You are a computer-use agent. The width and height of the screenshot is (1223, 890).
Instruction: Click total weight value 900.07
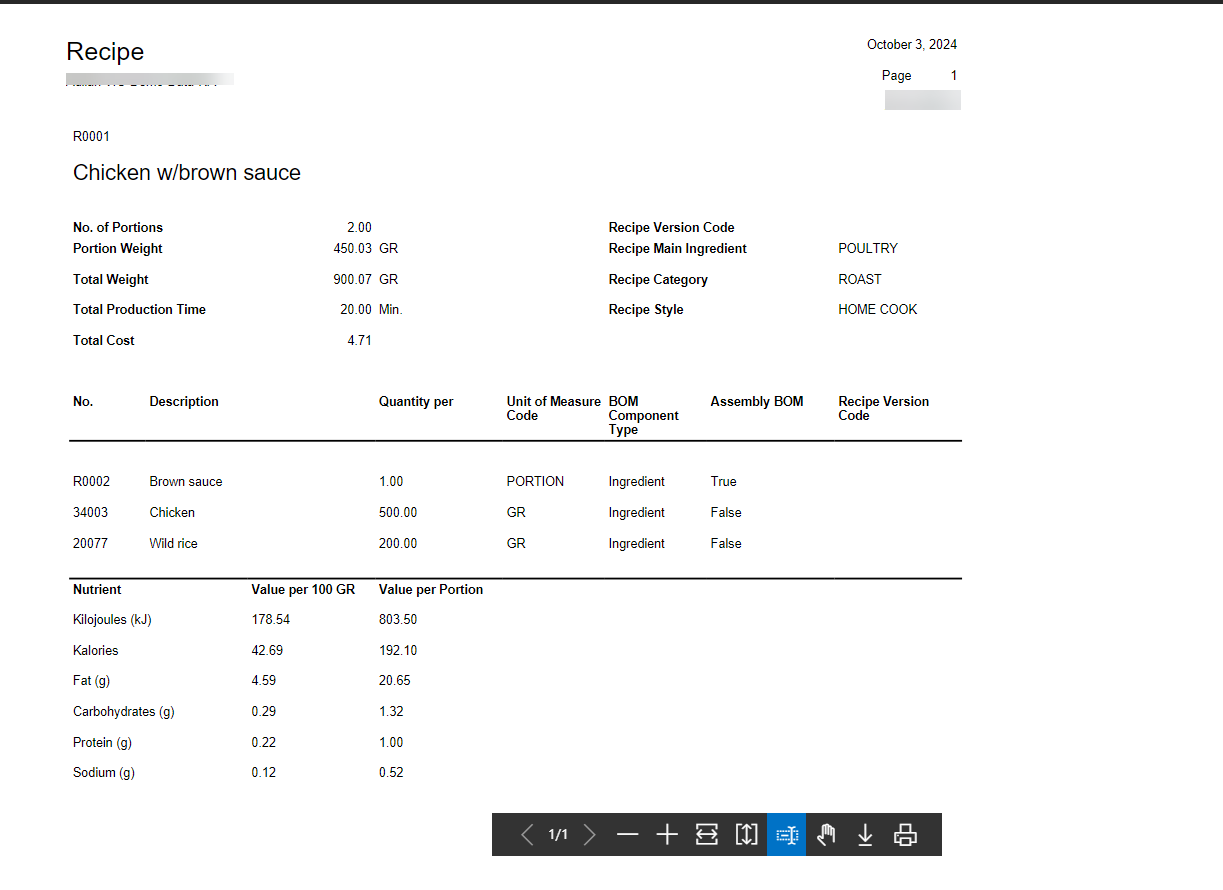click(352, 279)
